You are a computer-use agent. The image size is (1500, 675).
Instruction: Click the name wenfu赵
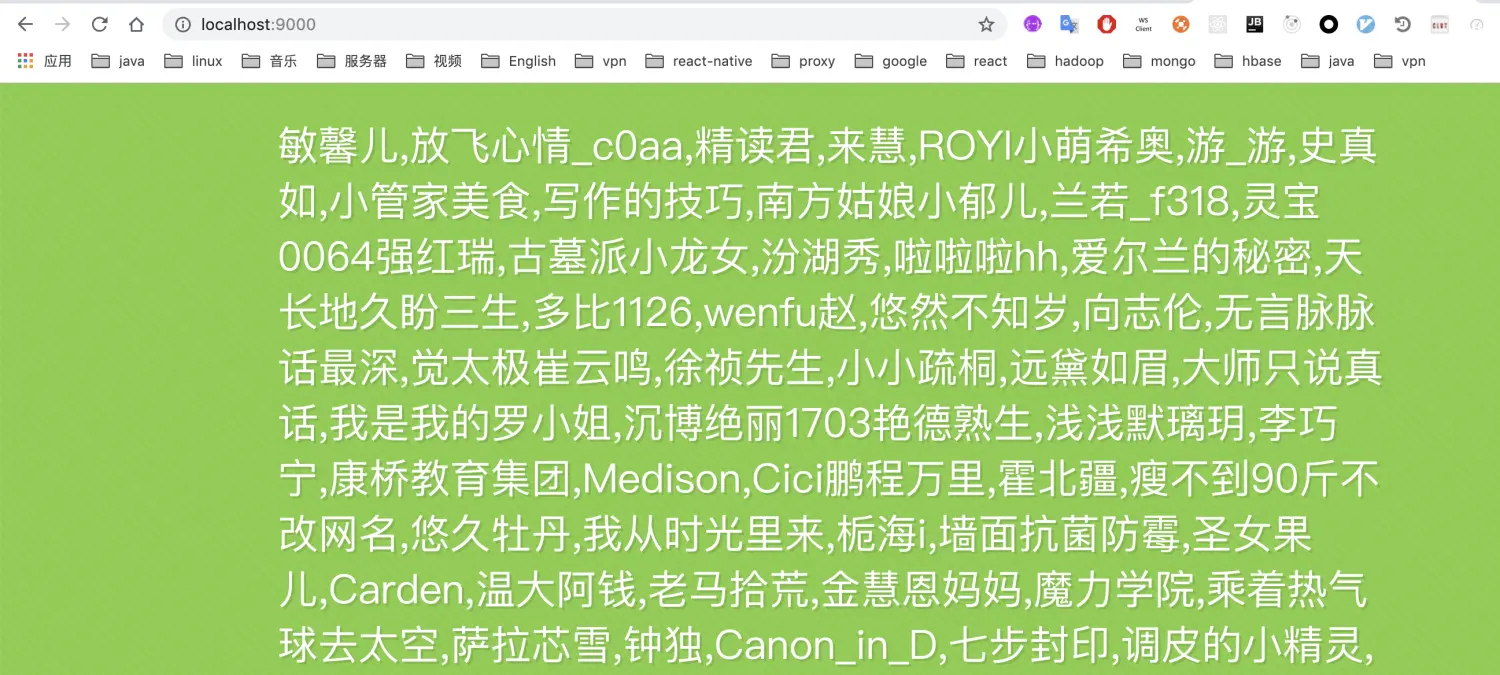click(782, 313)
